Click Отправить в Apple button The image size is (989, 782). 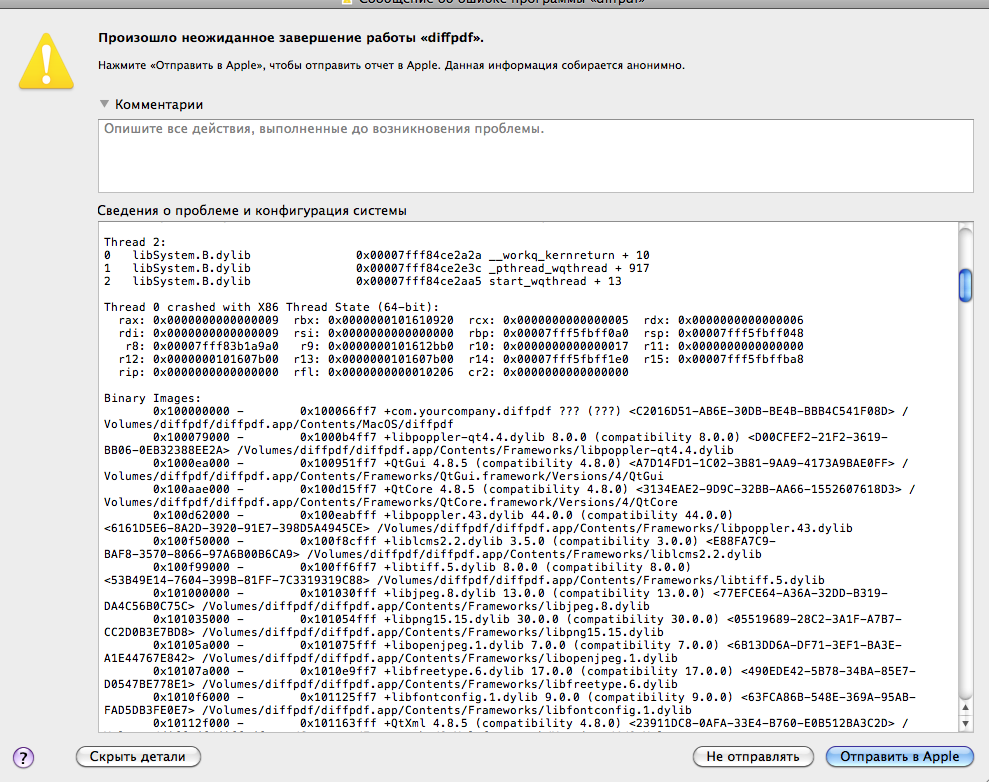[x=899, y=757]
